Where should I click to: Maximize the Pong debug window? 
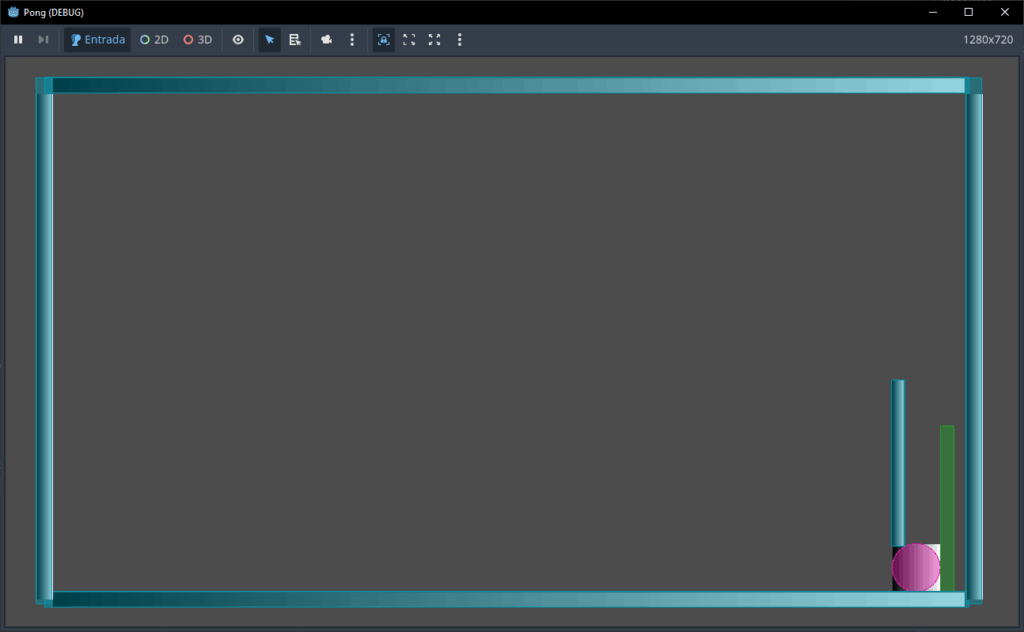coord(968,12)
